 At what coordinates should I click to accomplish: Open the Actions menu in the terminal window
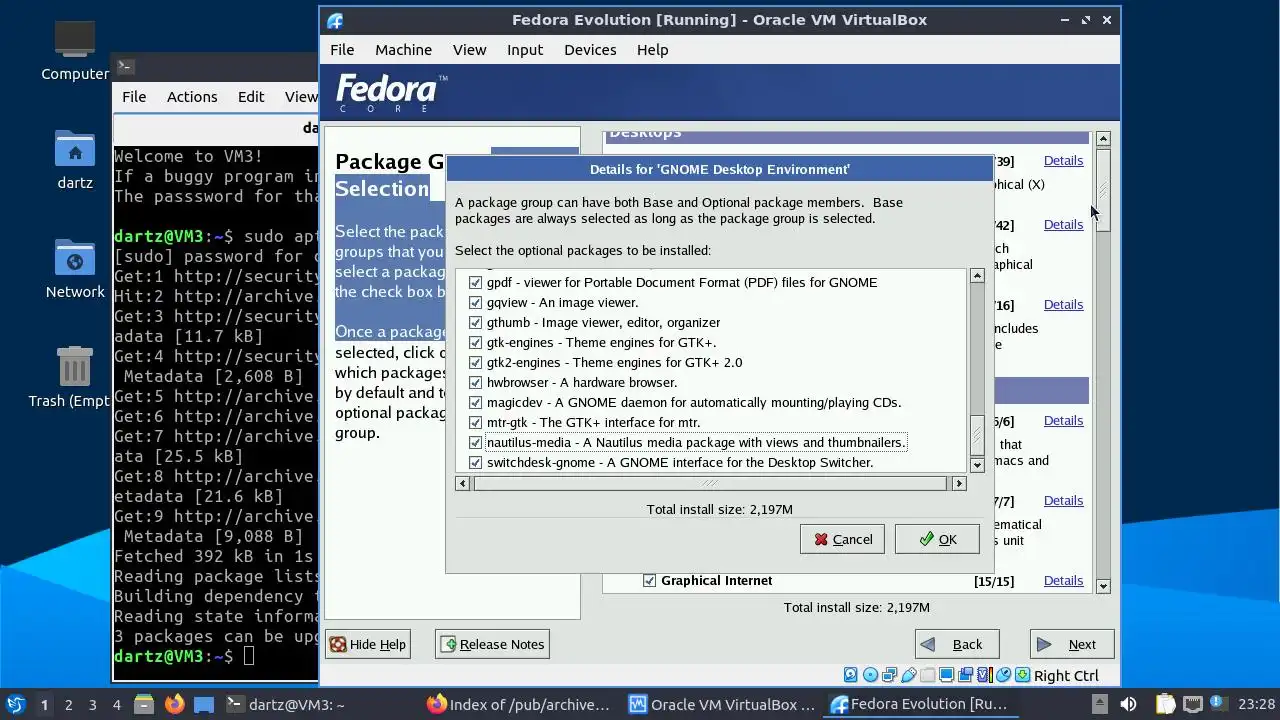[192, 96]
